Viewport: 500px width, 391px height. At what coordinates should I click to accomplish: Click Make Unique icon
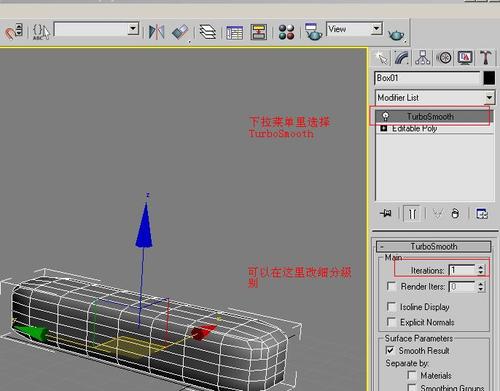coord(437,213)
